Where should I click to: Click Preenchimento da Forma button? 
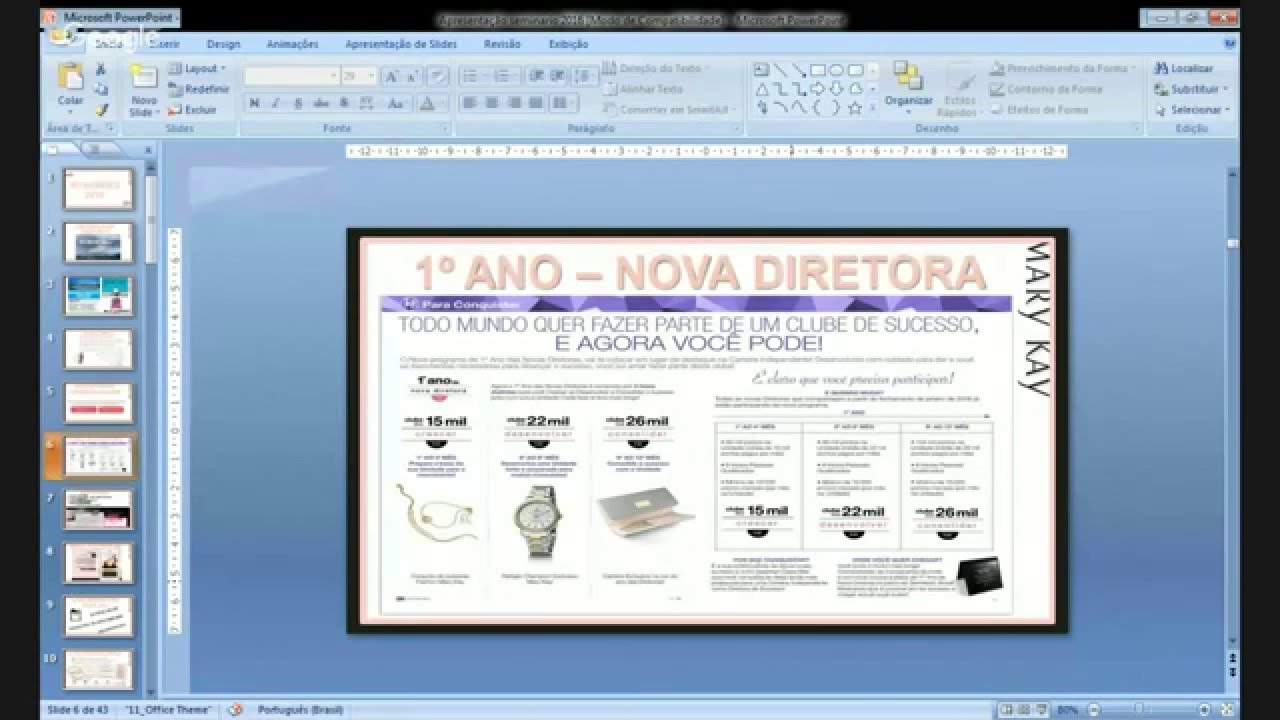1064,69
